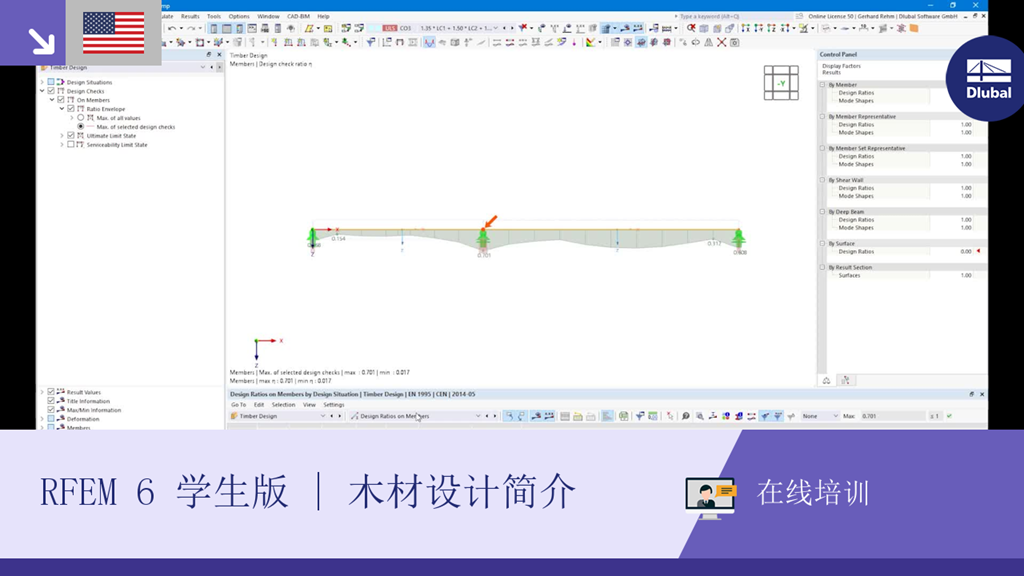Viewport: 1024px width, 576px height.
Task: Open the Help menu
Action: pos(323,16)
